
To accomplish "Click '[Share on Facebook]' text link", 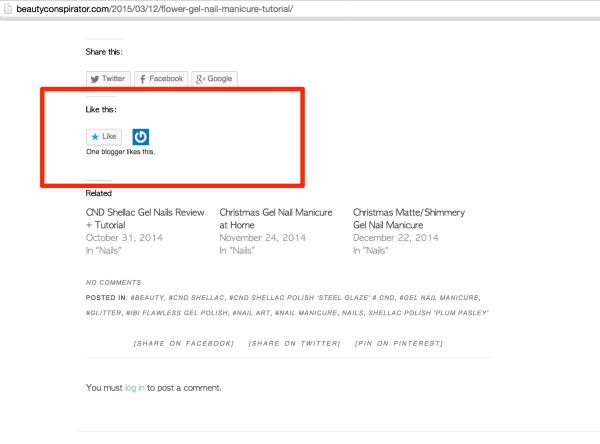I will [x=184, y=343].
